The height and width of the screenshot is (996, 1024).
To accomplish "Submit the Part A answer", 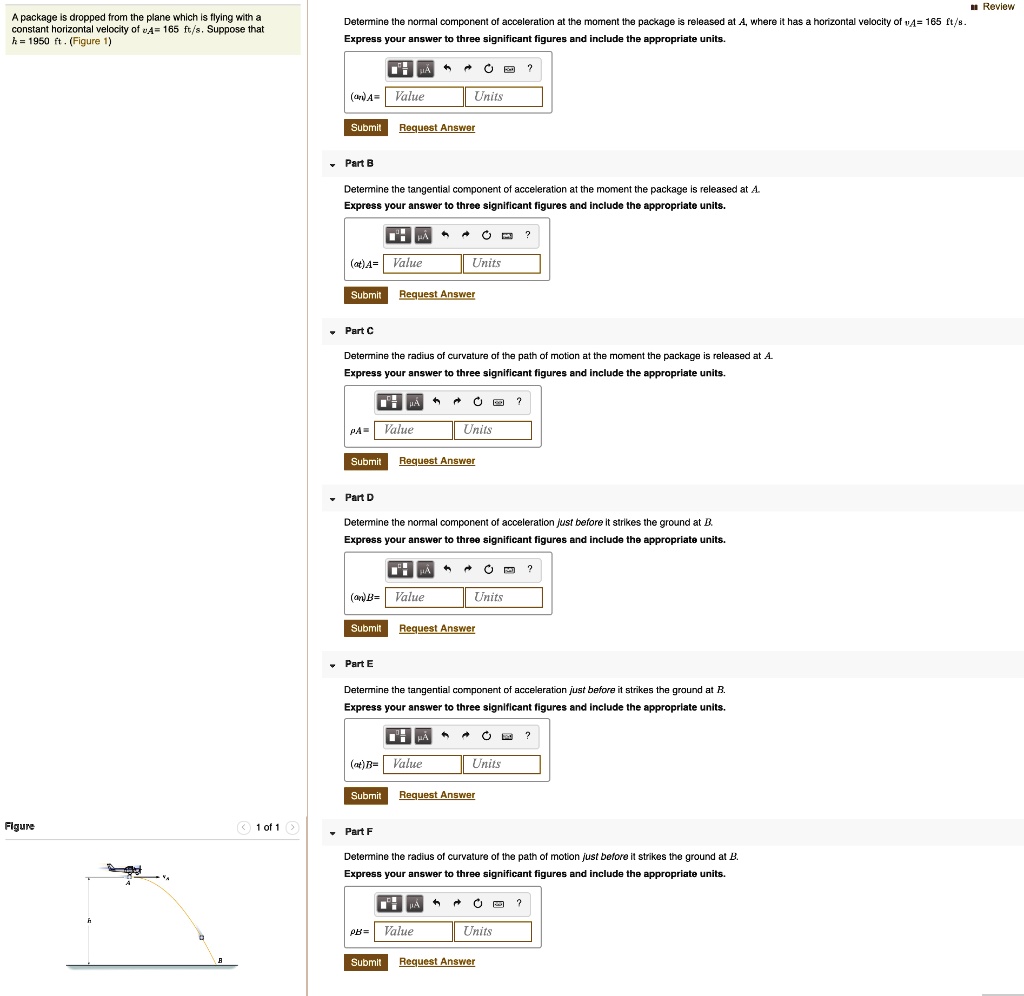I will [366, 127].
